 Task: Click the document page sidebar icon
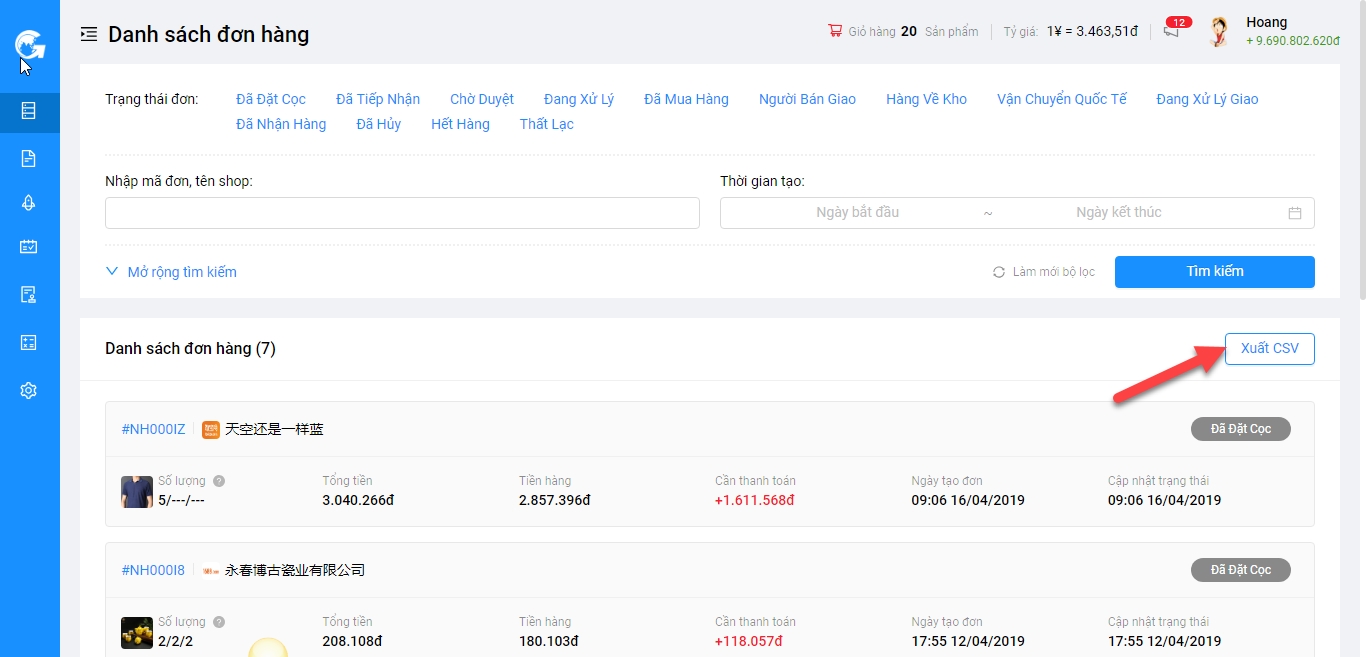29,158
